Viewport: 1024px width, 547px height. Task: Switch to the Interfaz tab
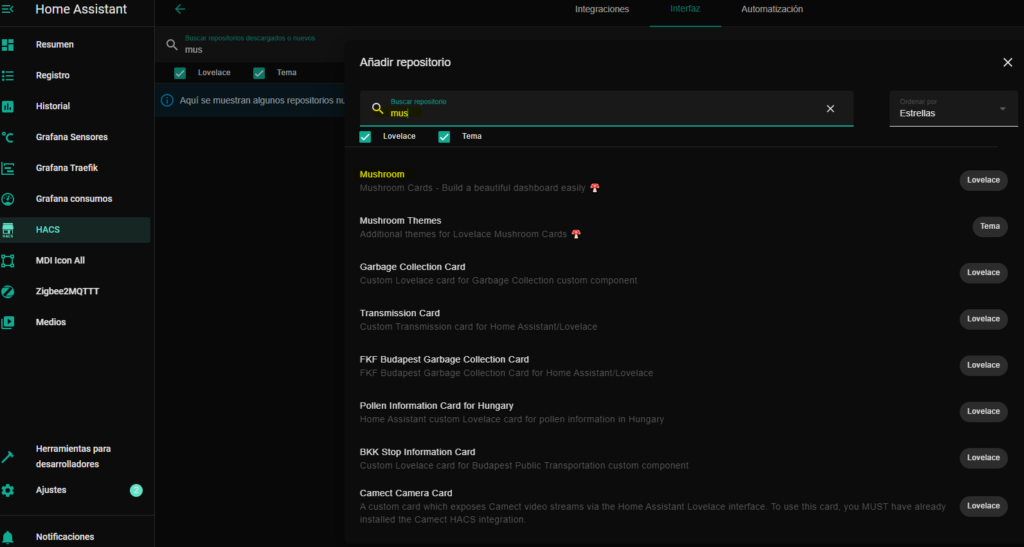click(685, 9)
